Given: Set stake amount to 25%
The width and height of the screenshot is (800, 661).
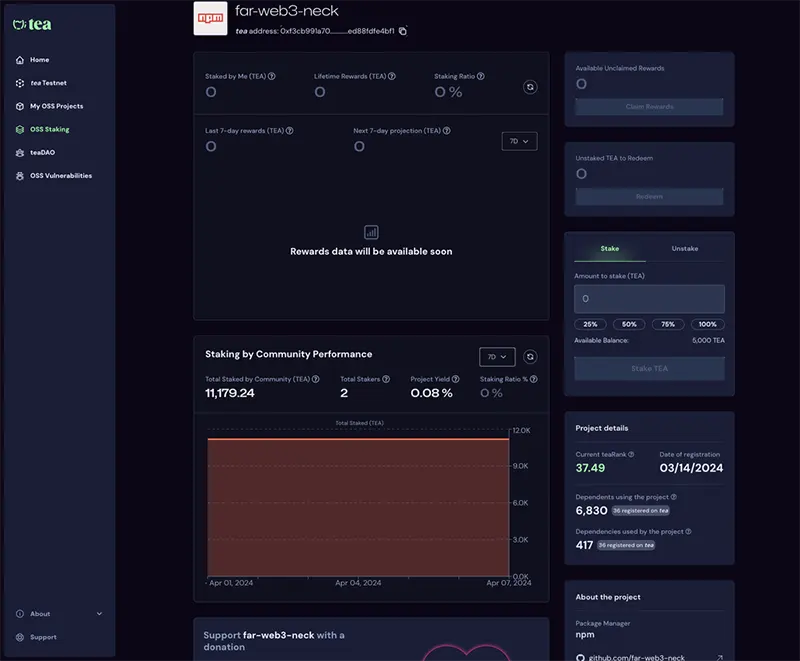Looking at the screenshot, I should [x=590, y=324].
